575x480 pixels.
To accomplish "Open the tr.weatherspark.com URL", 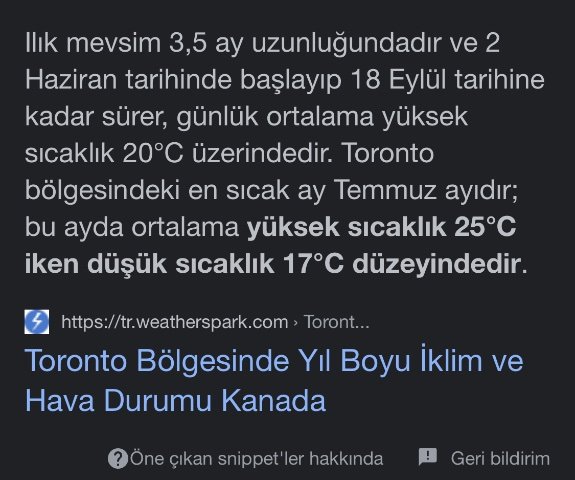I will point(175,322).
